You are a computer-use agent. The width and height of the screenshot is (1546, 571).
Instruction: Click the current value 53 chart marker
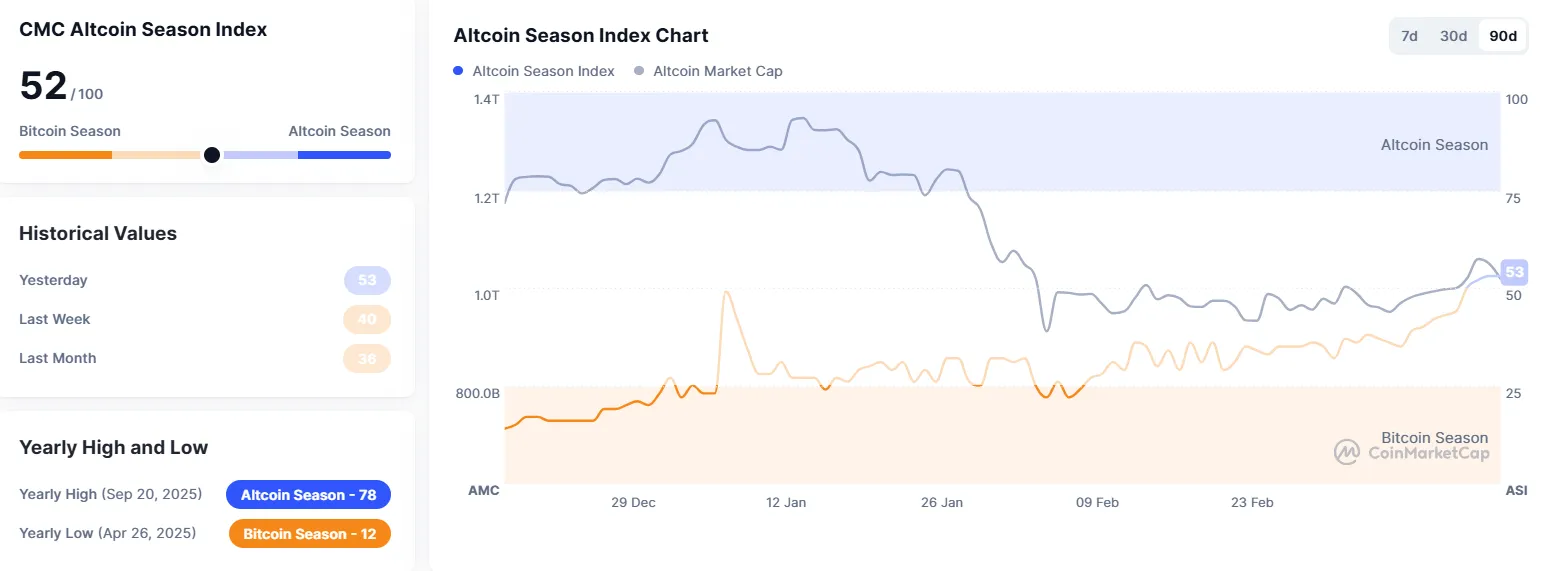(1514, 272)
